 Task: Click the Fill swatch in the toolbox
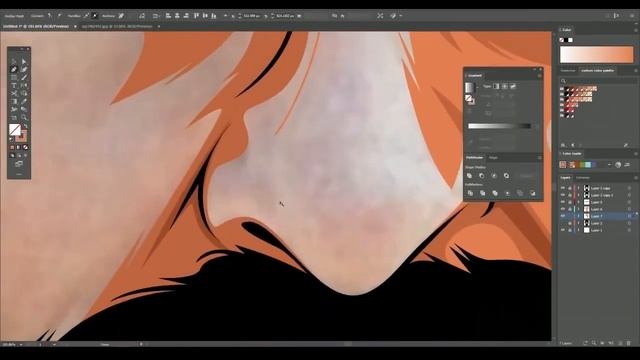(15, 129)
